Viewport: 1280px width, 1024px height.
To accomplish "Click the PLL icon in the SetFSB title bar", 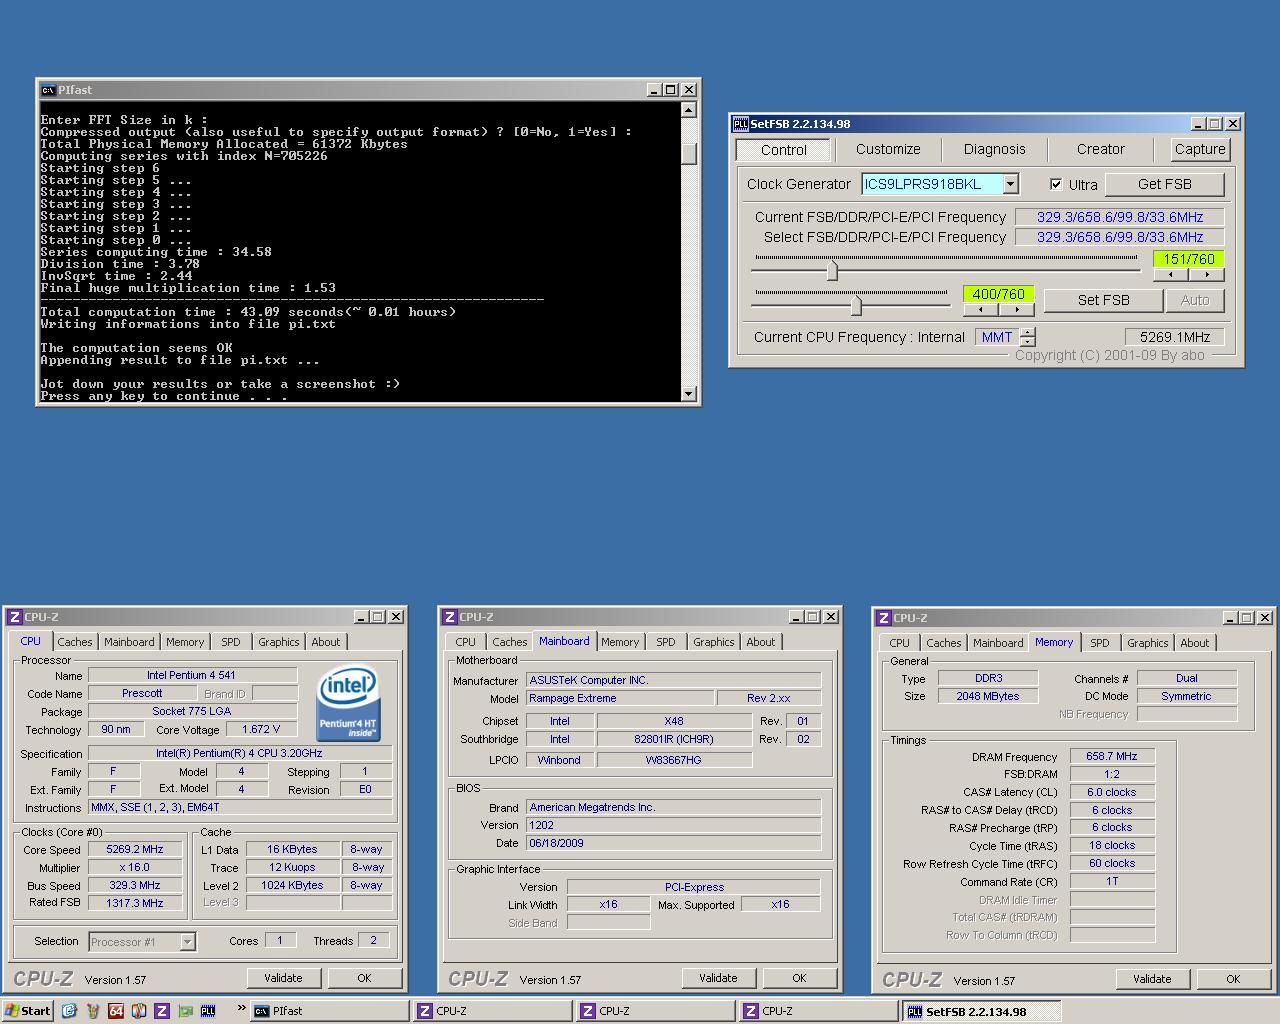I will pyautogui.click(x=740, y=124).
